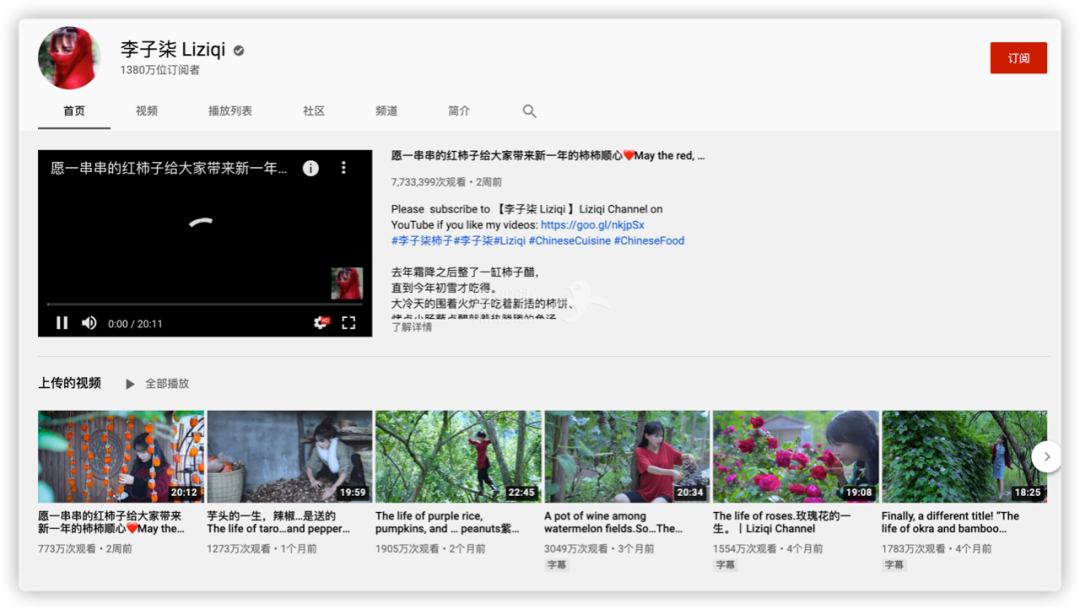This screenshot has height=609, width=1080.
Task: Click the channel search magnifier icon
Action: [x=529, y=111]
